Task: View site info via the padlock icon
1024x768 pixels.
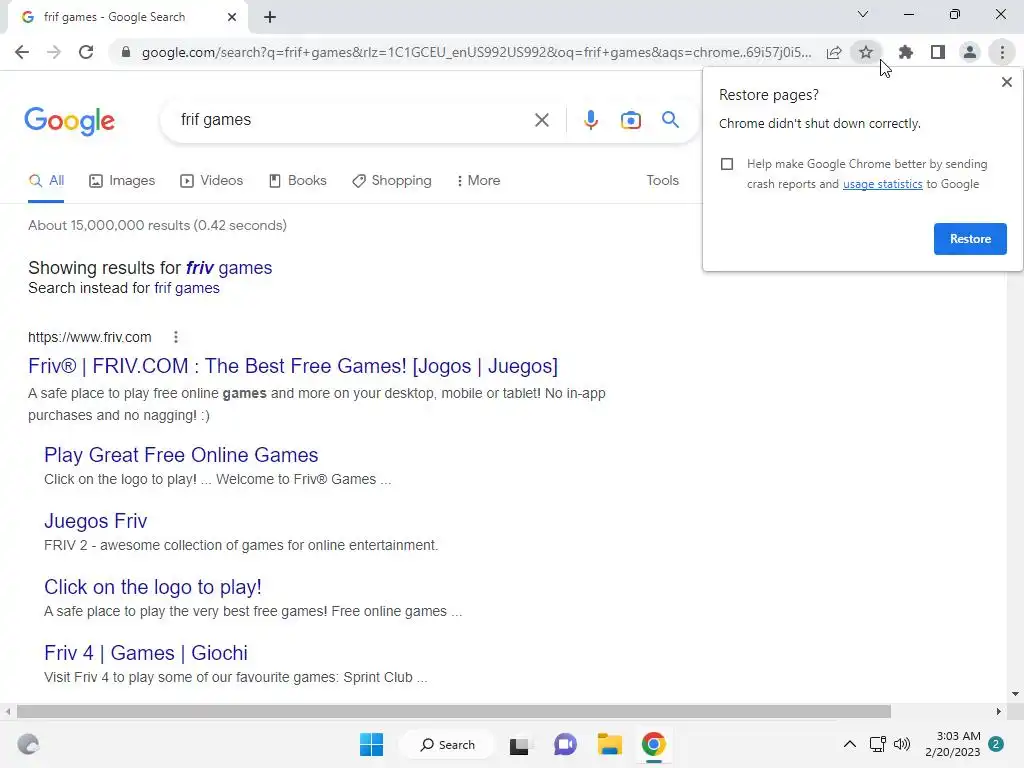Action: (x=126, y=52)
